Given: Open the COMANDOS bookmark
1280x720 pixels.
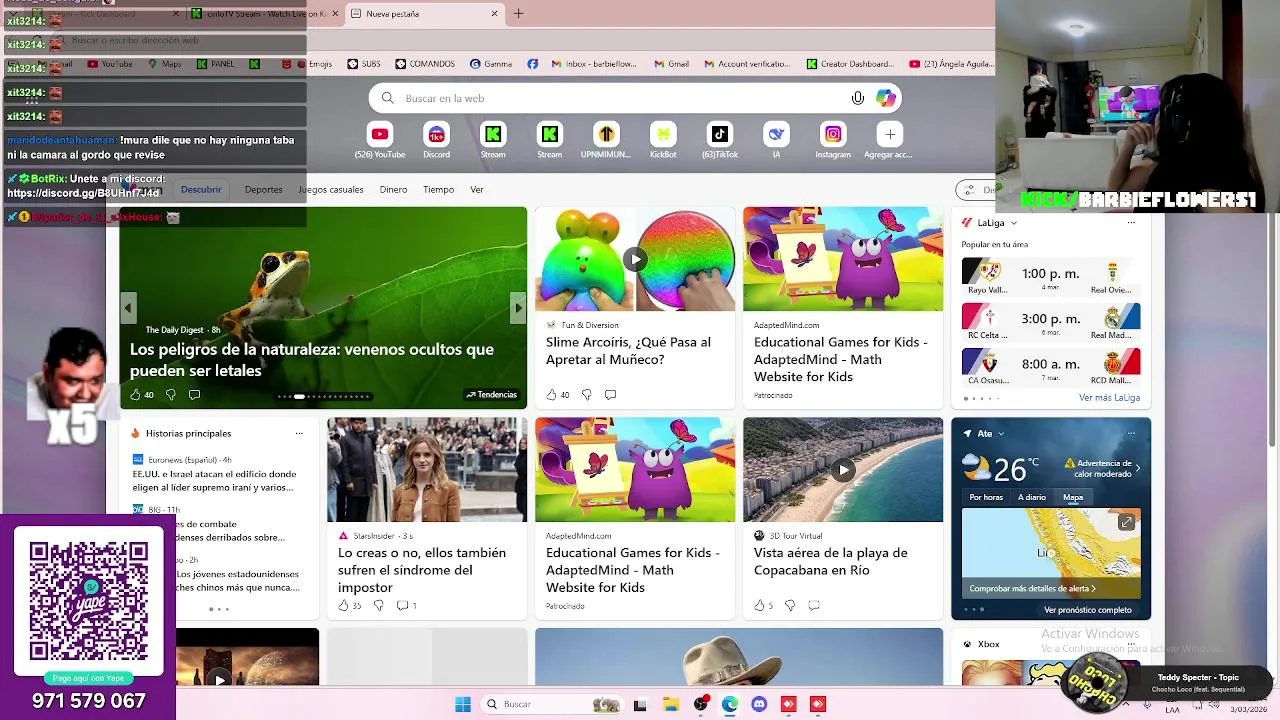Looking at the screenshot, I should coord(424,64).
